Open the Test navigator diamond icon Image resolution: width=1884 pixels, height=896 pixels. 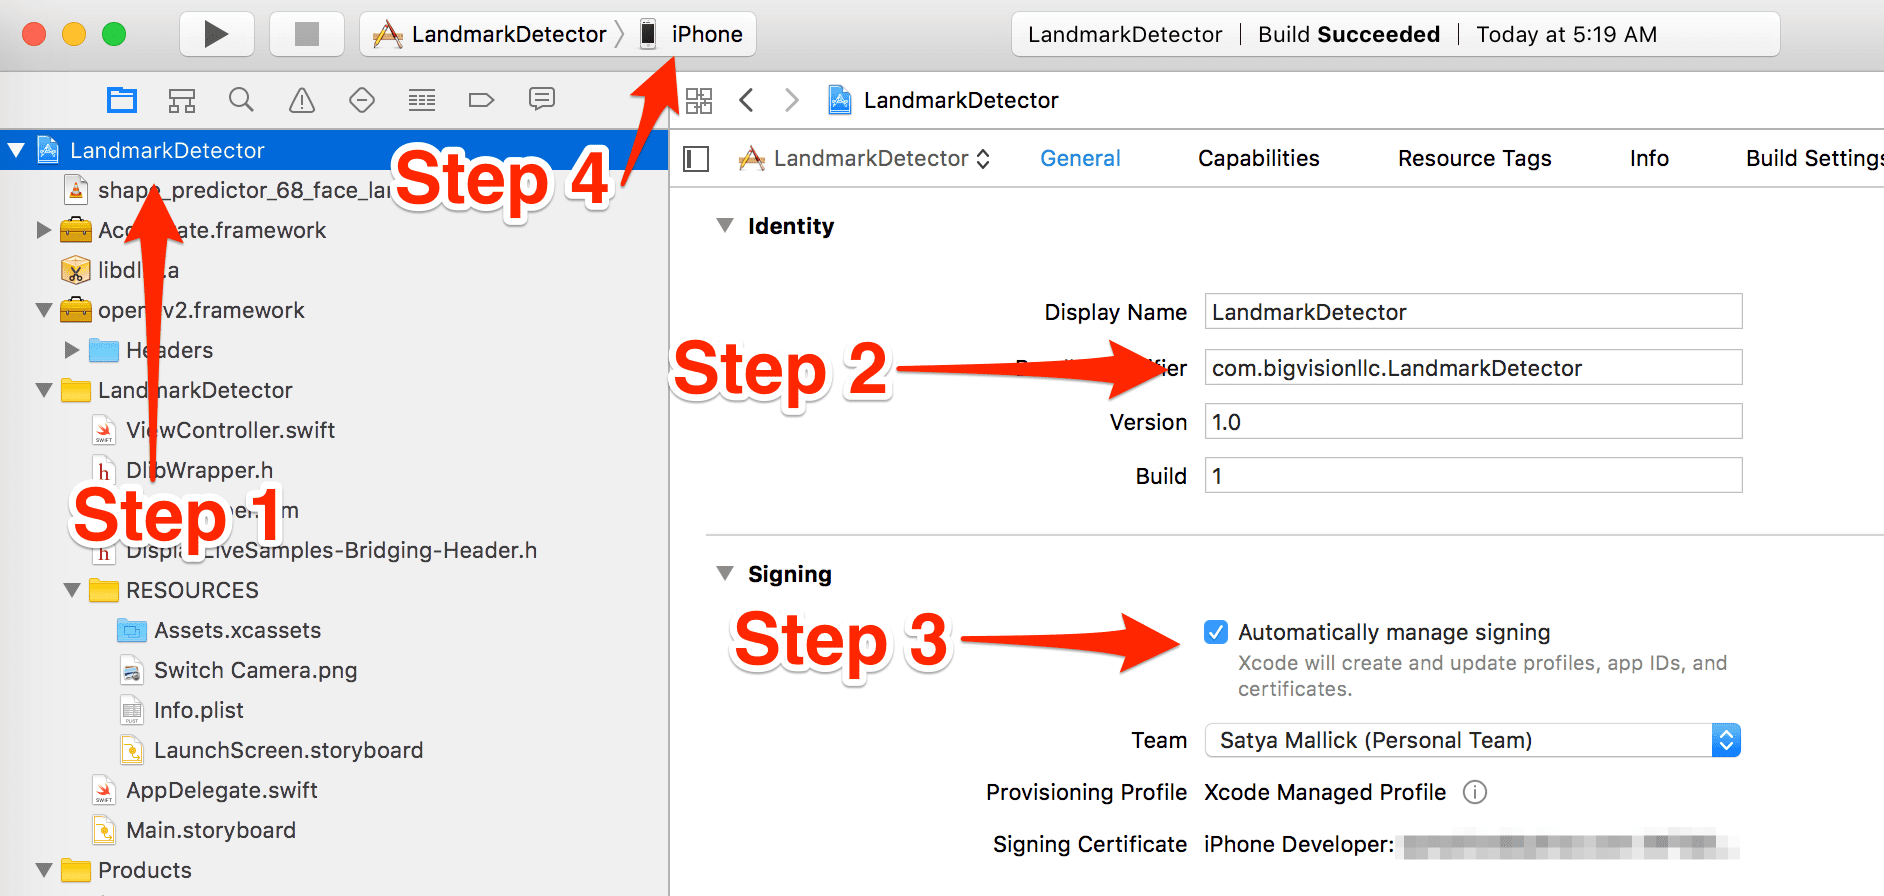[x=362, y=100]
